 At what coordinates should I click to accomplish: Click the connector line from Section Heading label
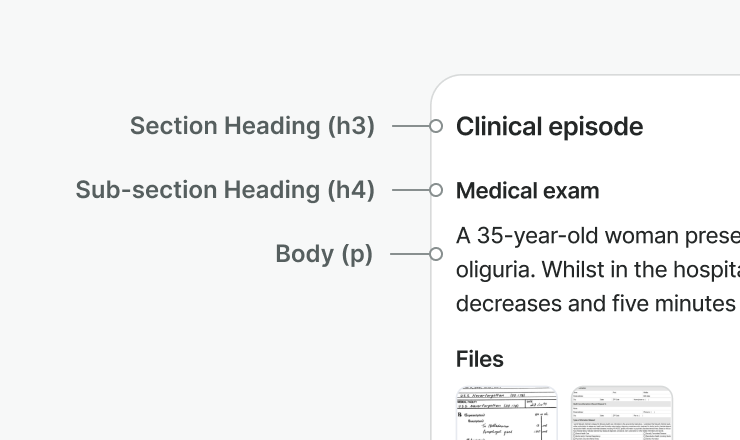pyautogui.click(x=411, y=126)
